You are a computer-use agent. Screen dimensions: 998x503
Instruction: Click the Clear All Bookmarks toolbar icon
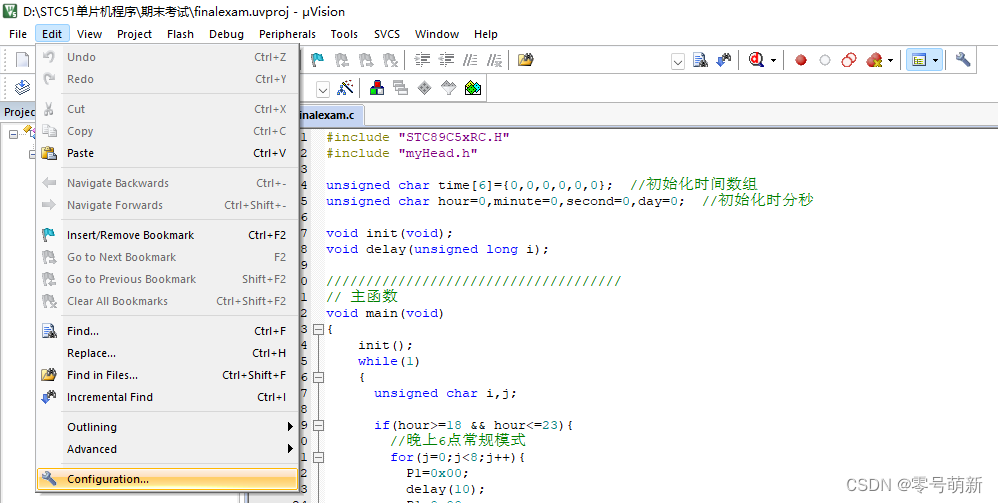pos(390,60)
